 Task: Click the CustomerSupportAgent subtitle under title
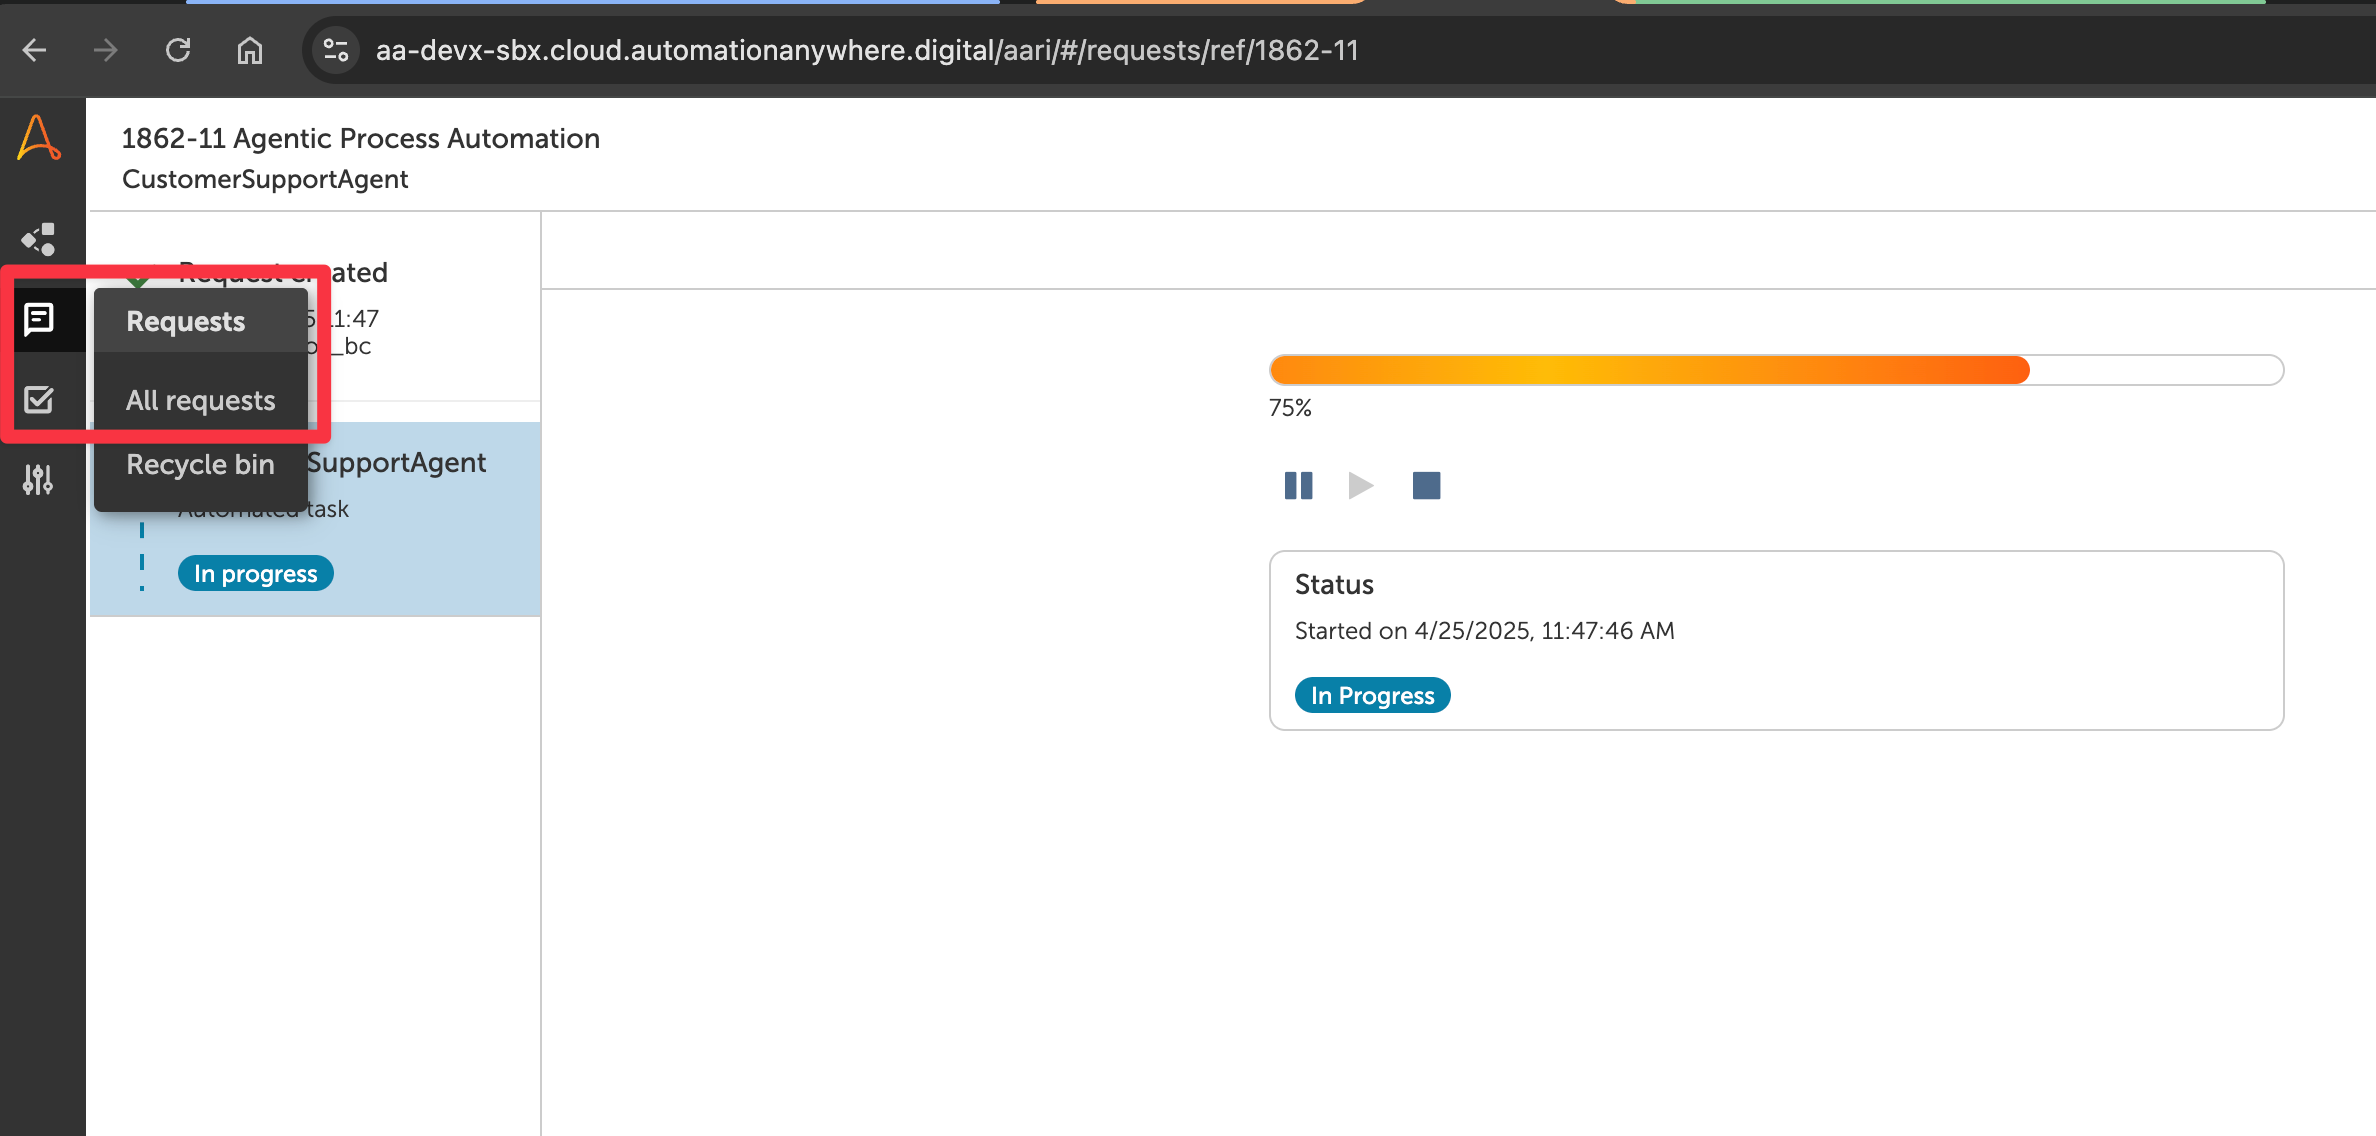[265, 179]
